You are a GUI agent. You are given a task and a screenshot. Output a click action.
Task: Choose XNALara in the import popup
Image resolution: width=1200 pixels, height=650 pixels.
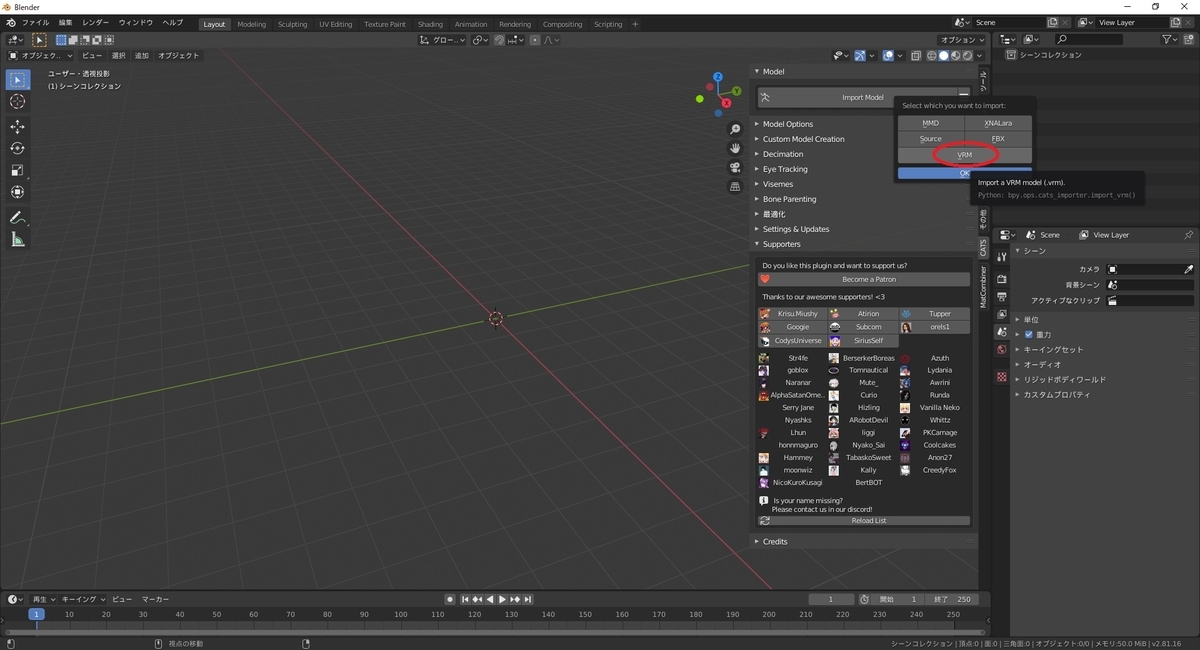click(x=998, y=123)
